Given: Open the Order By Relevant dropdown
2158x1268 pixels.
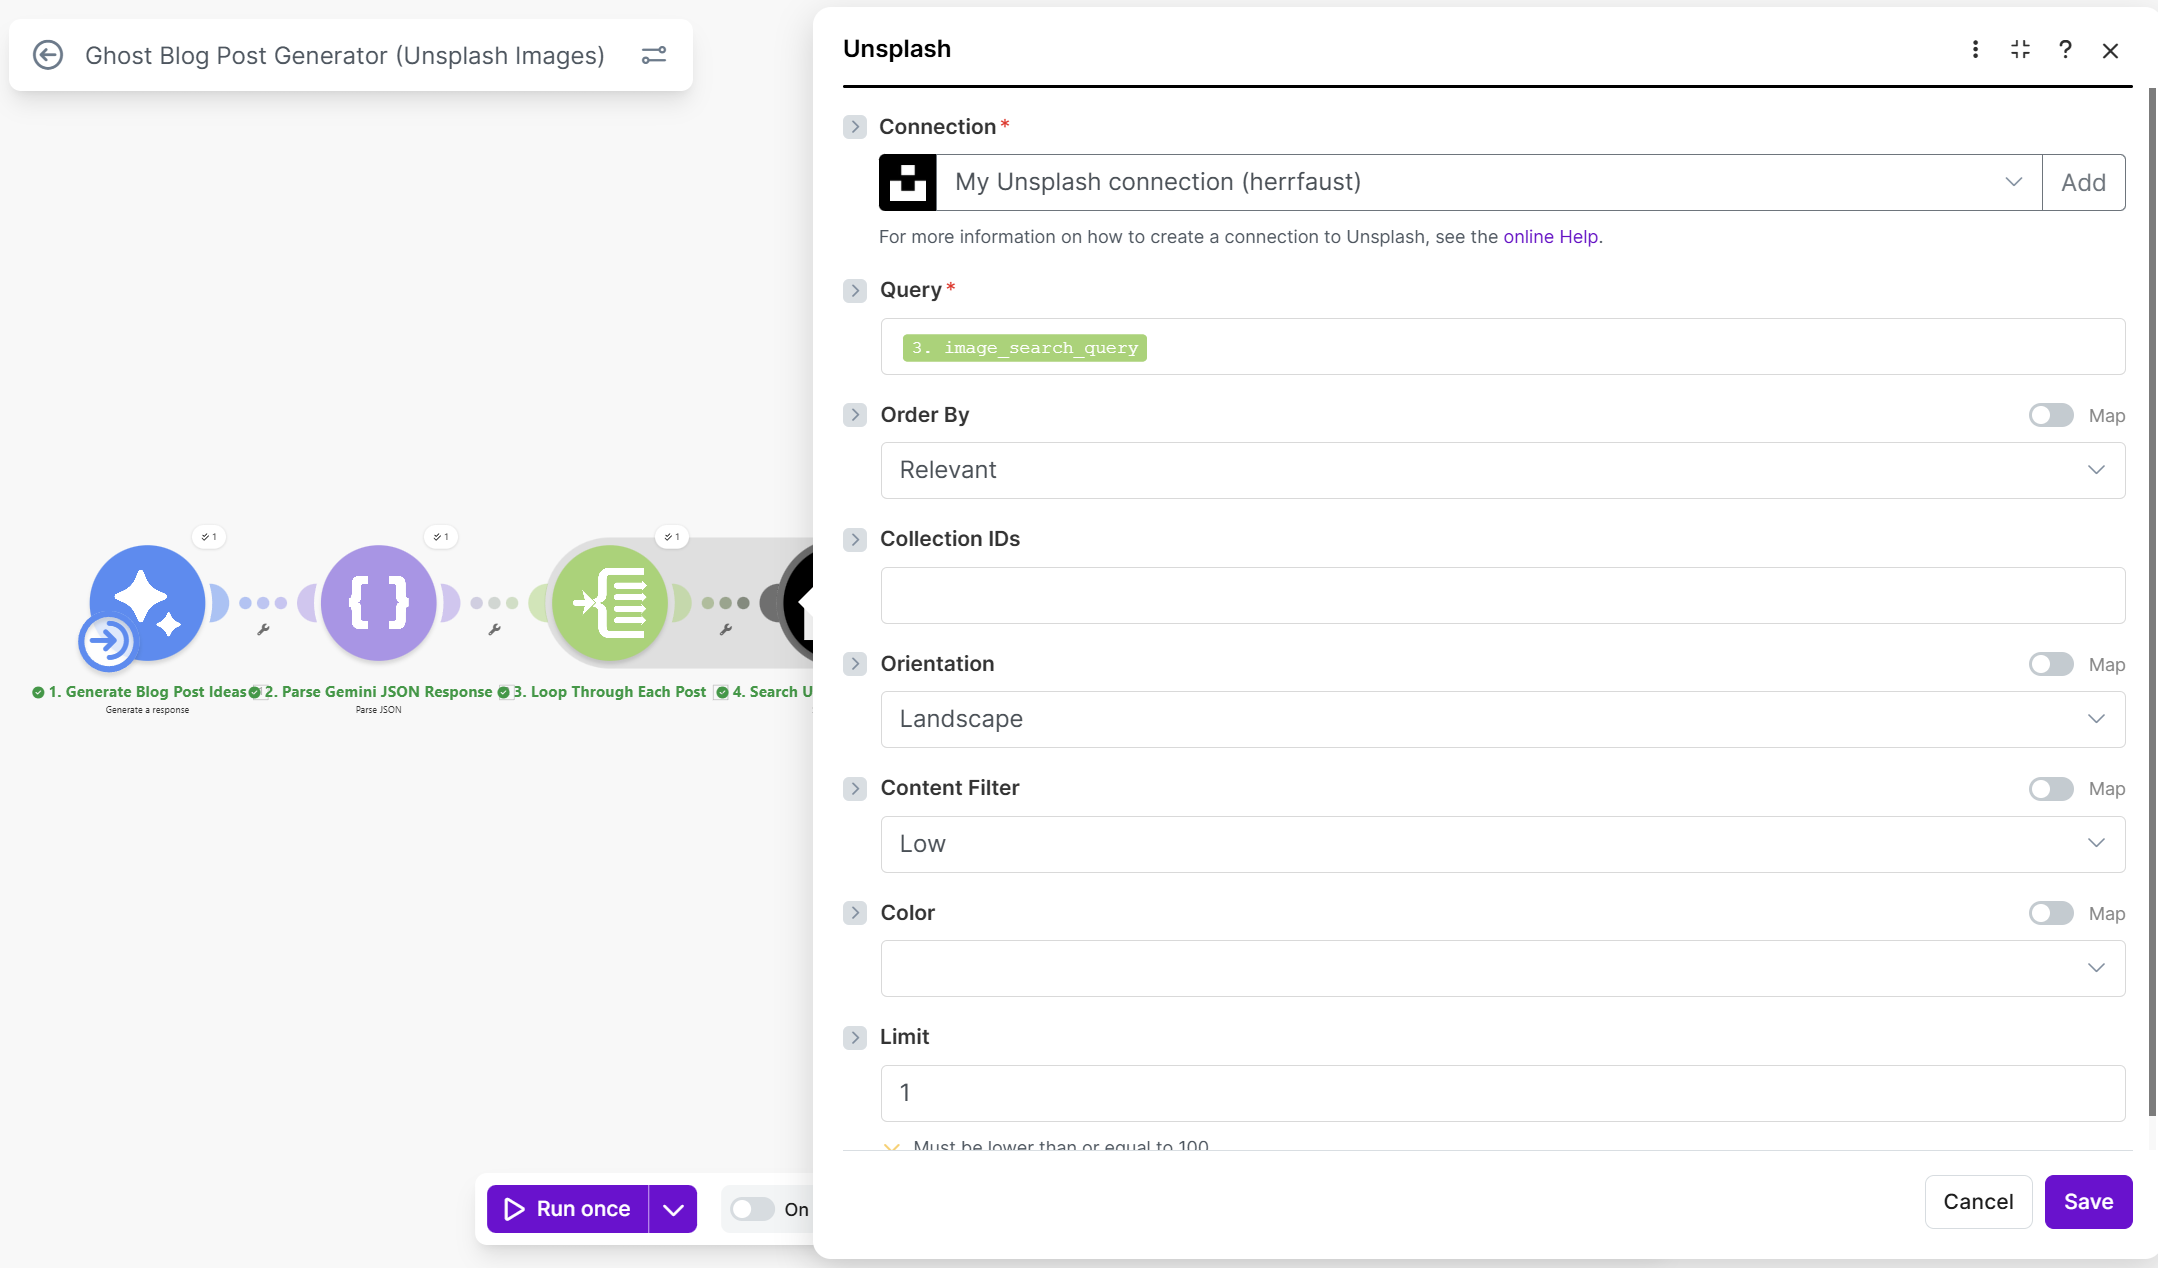Looking at the screenshot, I should tap(1502, 470).
